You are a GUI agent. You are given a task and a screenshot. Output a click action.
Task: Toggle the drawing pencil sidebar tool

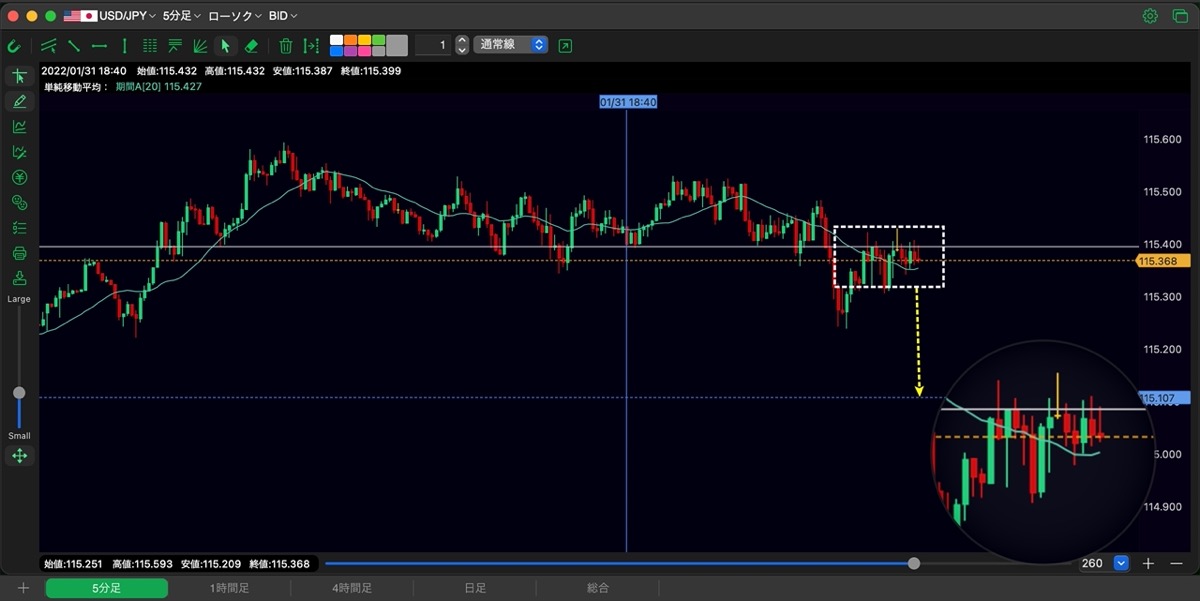tap(19, 101)
